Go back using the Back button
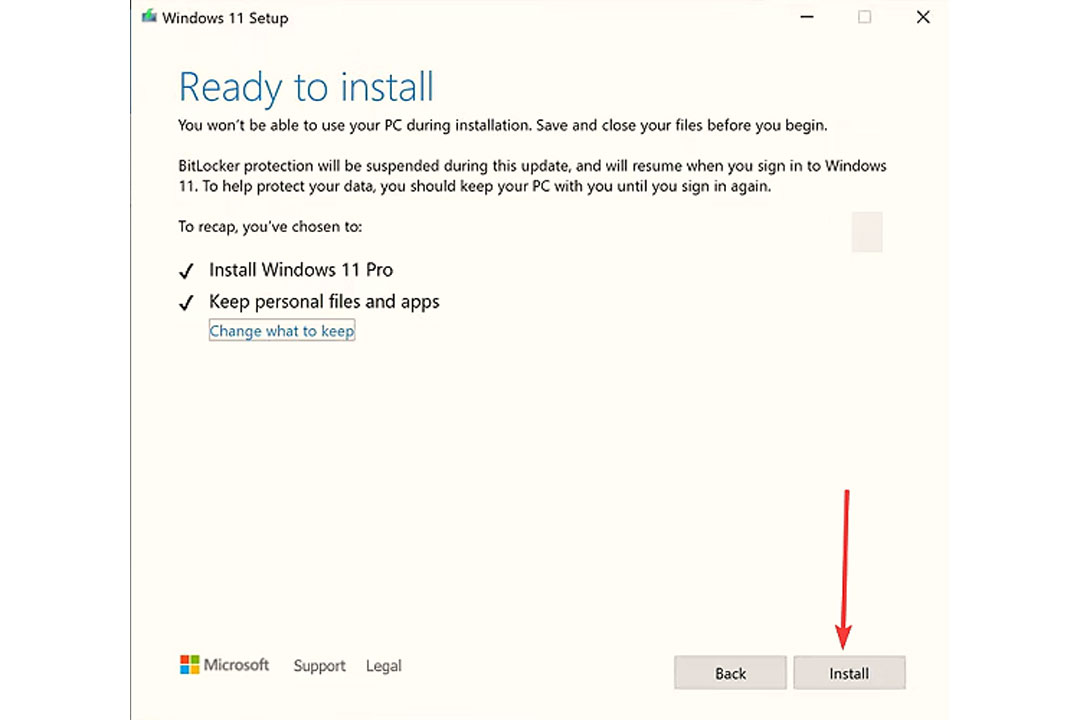This screenshot has width=1080, height=720. click(x=730, y=672)
